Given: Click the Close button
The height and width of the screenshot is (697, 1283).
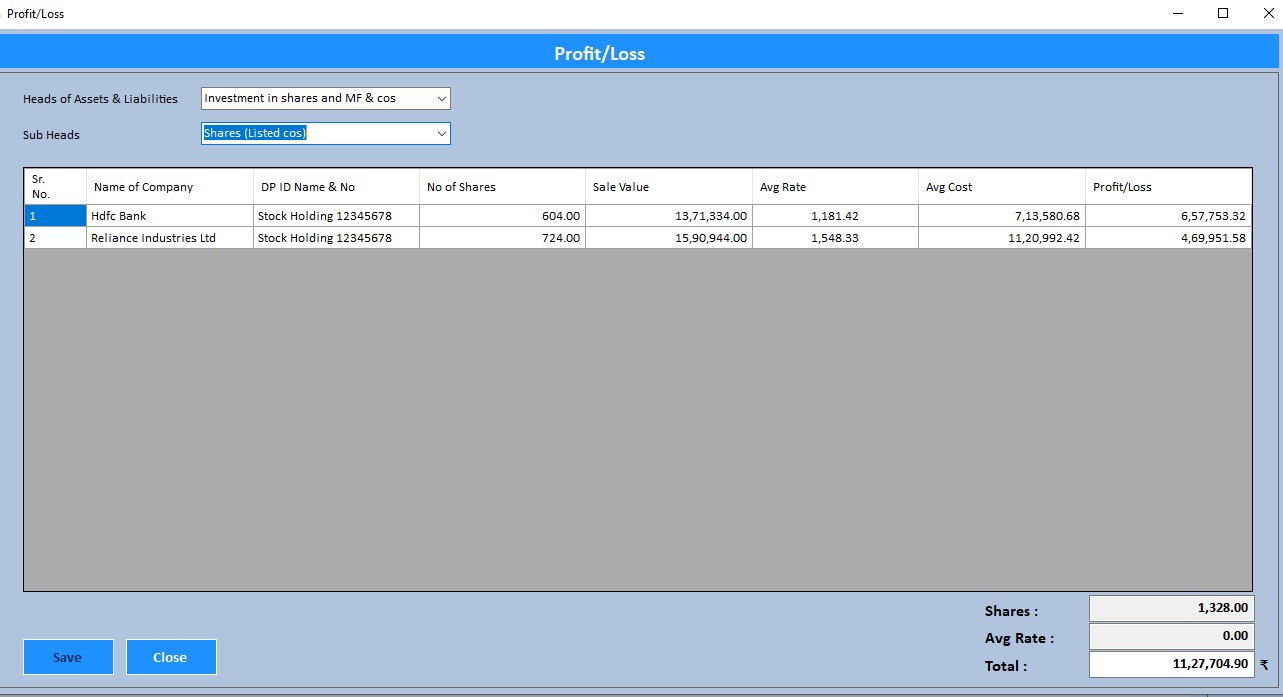Looking at the screenshot, I should (x=171, y=657).
